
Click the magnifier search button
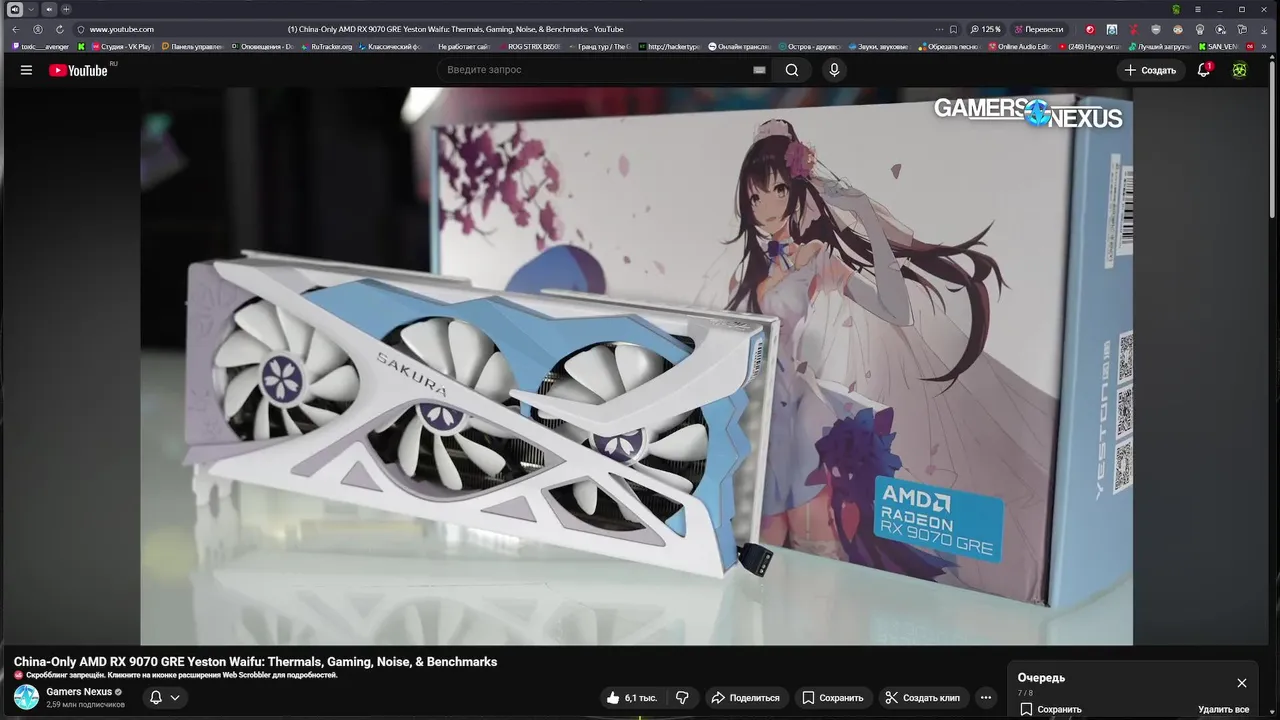[792, 70]
